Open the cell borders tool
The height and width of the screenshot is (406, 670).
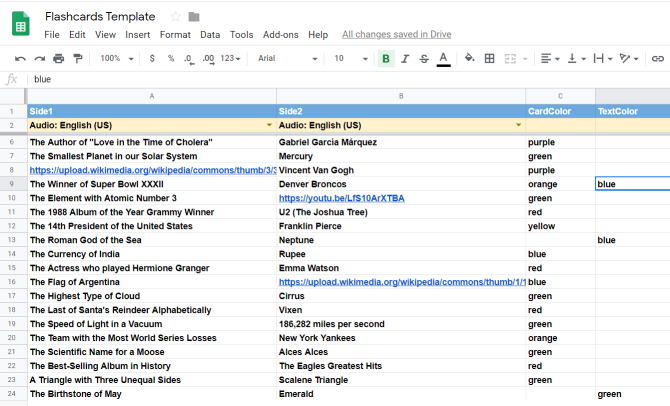489,59
